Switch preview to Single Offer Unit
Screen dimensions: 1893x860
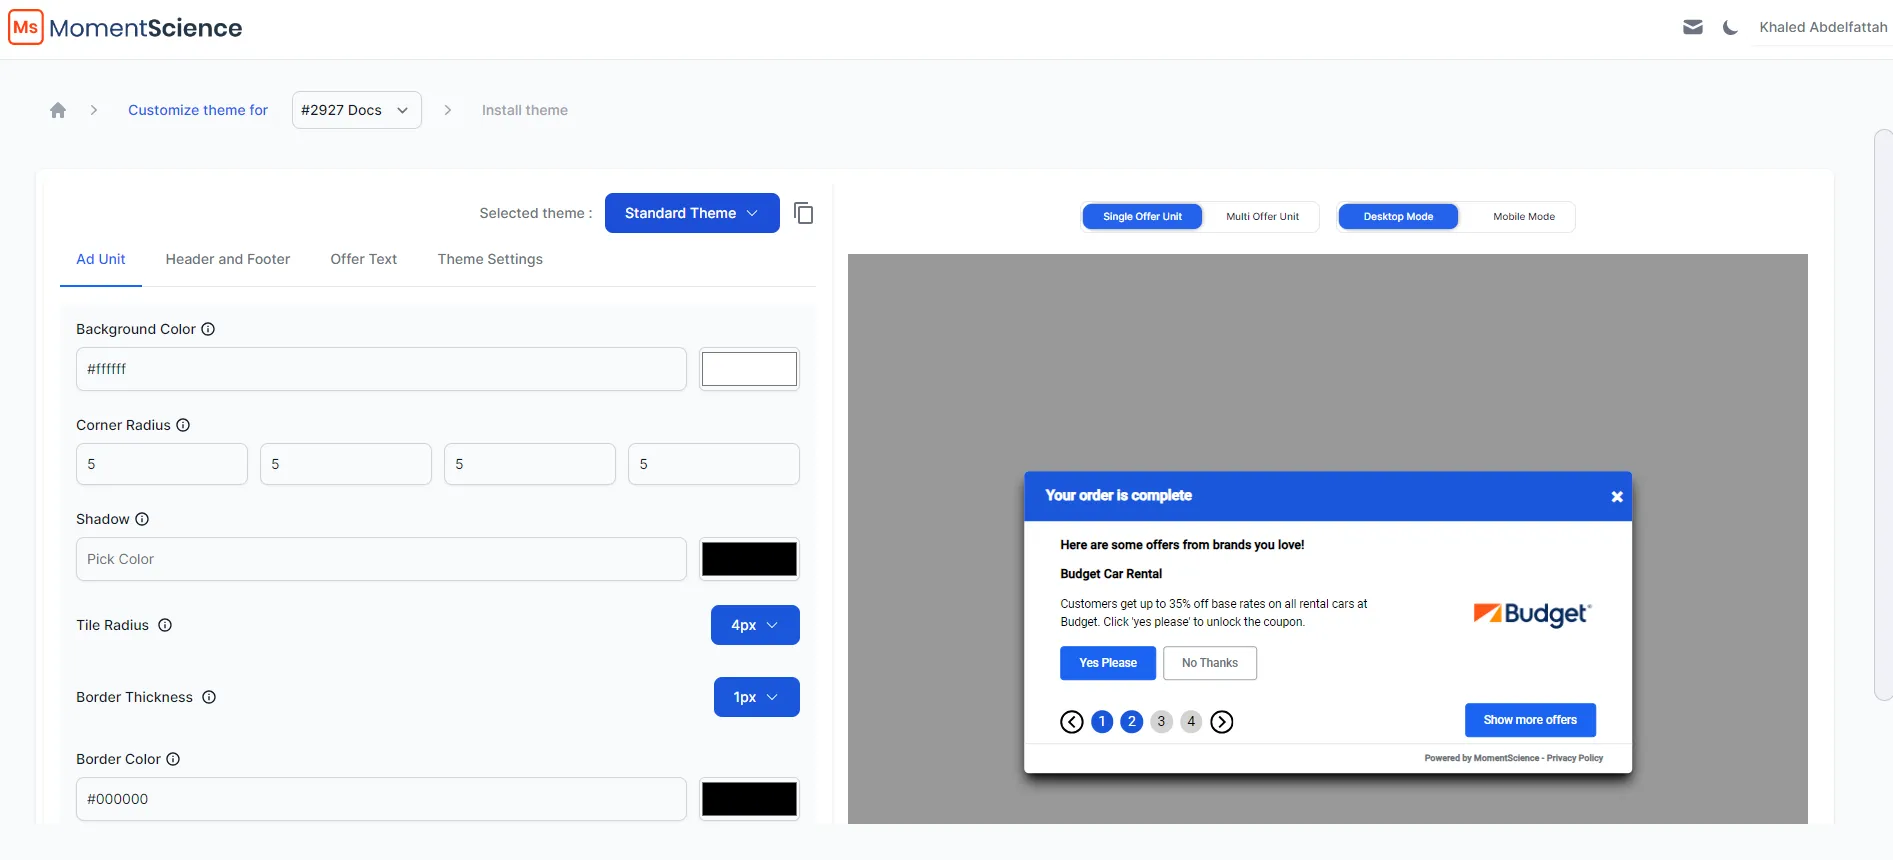click(1142, 217)
